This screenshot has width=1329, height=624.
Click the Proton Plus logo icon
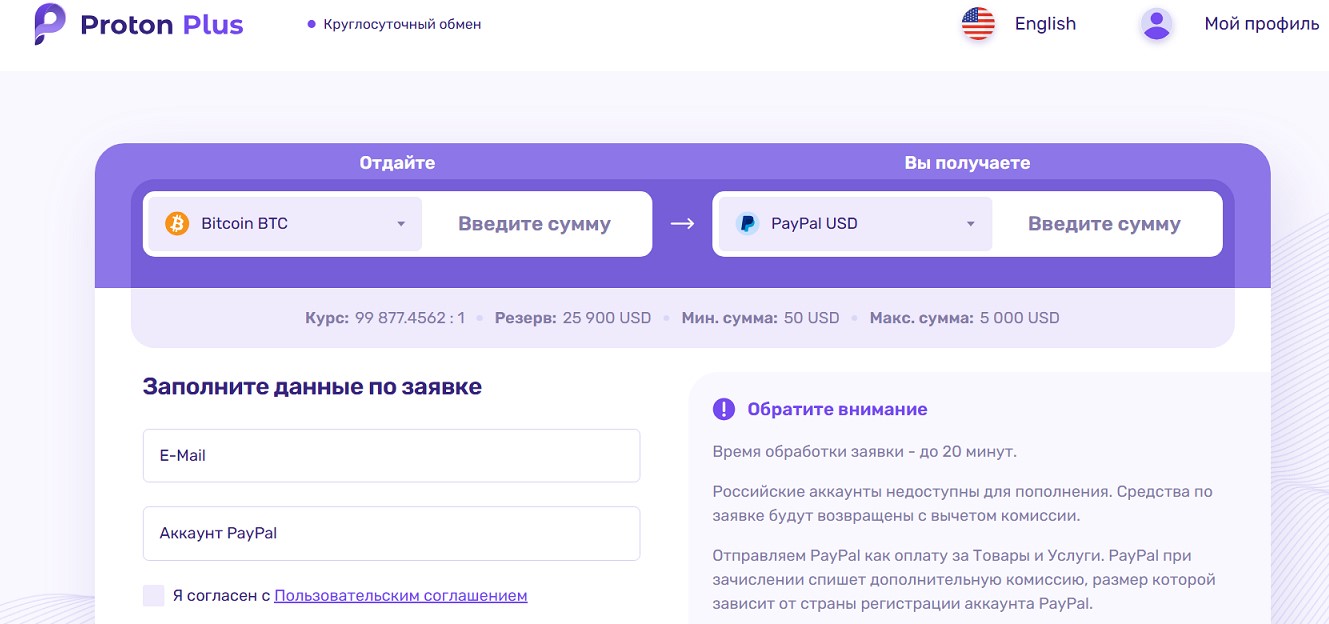point(50,24)
